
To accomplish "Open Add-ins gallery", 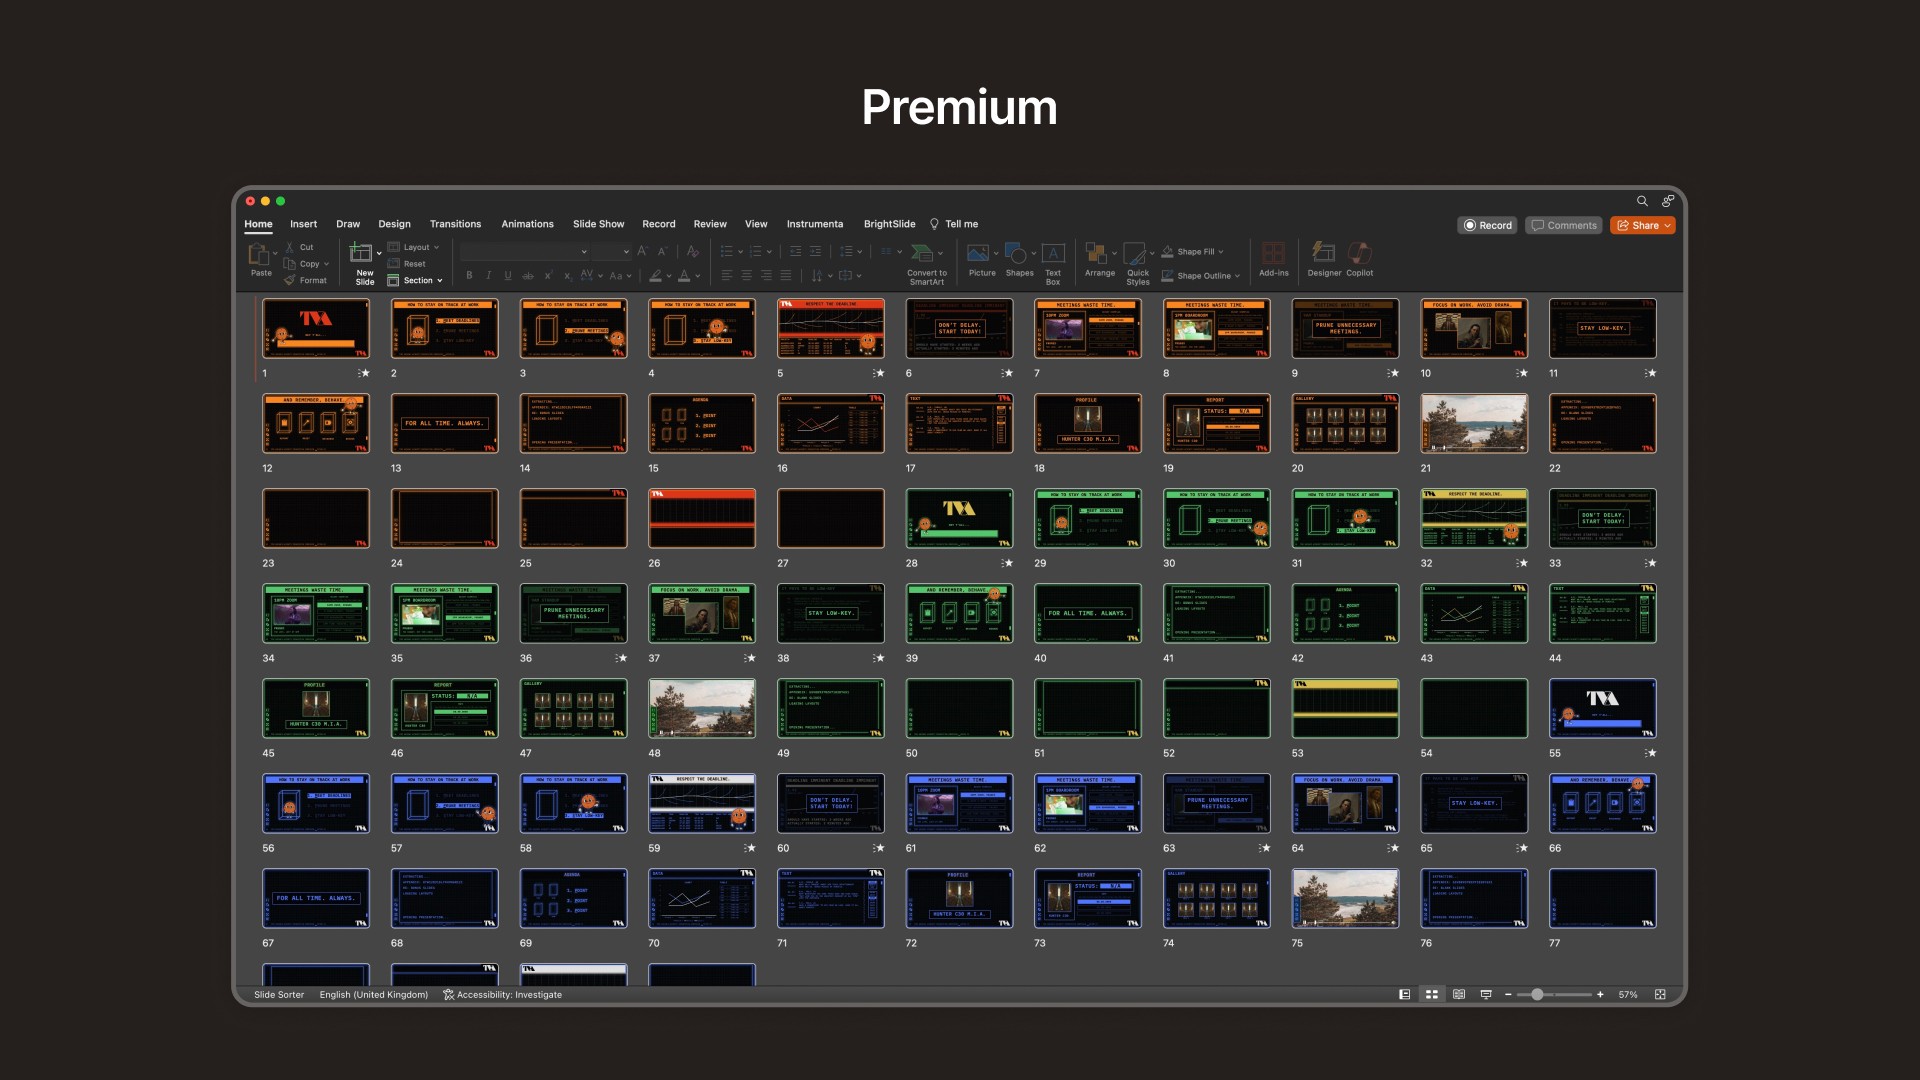I will tap(1273, 254).
